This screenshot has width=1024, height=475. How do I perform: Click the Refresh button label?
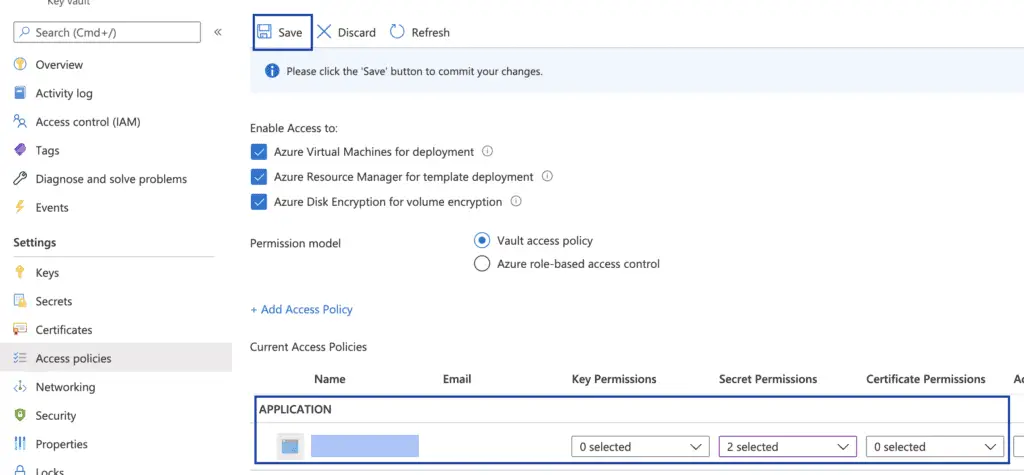point(430,33)
